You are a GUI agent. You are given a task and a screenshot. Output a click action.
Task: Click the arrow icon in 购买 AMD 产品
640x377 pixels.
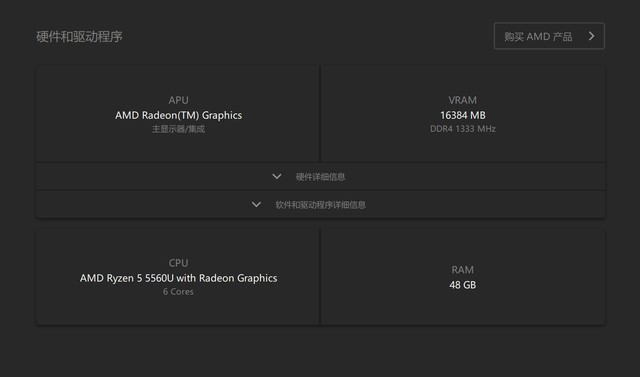591,36
